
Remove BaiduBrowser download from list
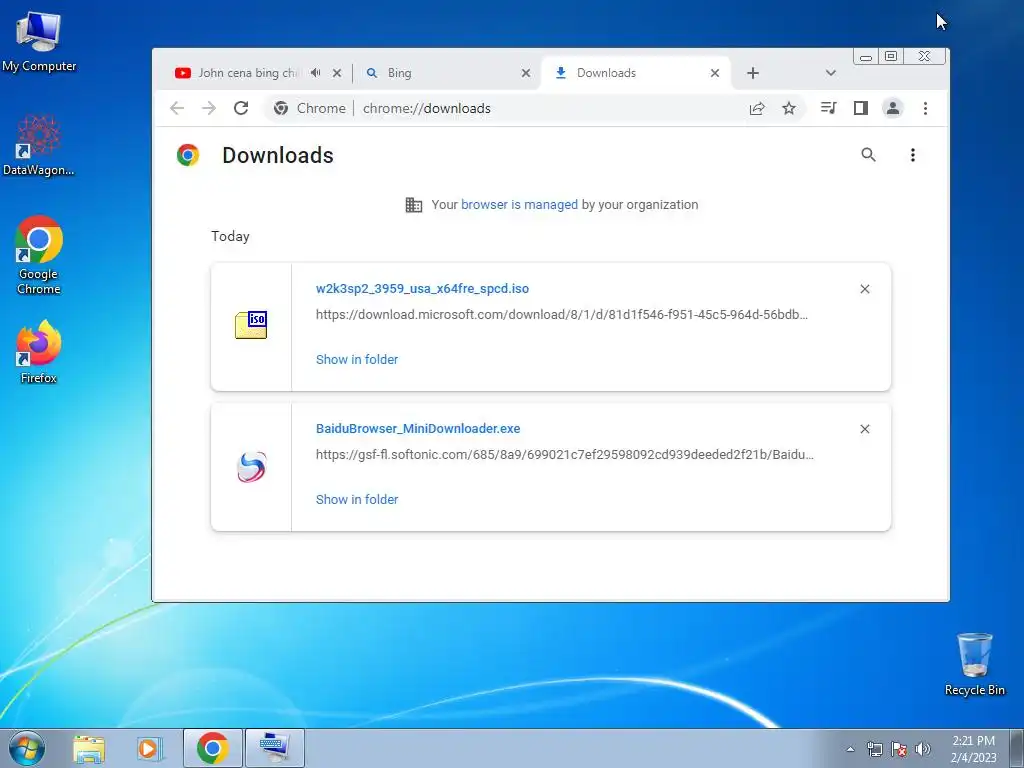coord(865,429)
